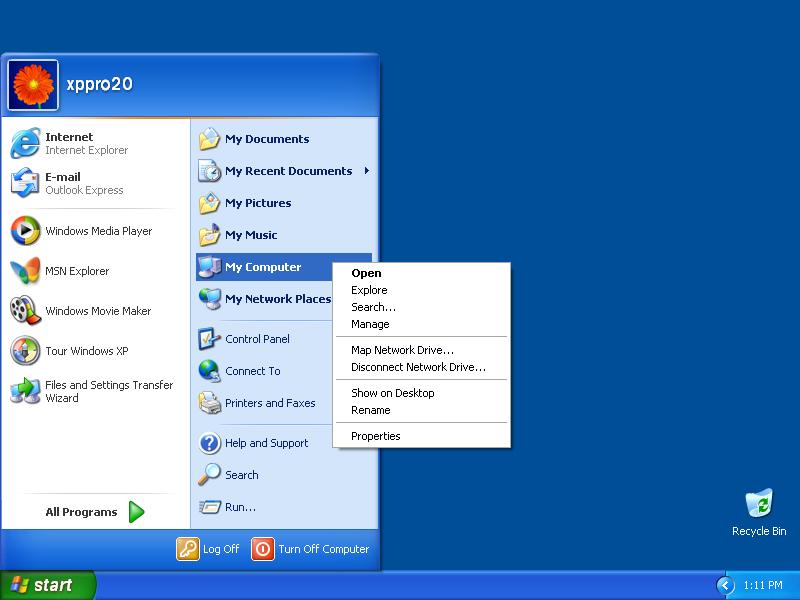The image size is (800, 600).
Task: Click the My Pictures label
Action: (258, 203)
